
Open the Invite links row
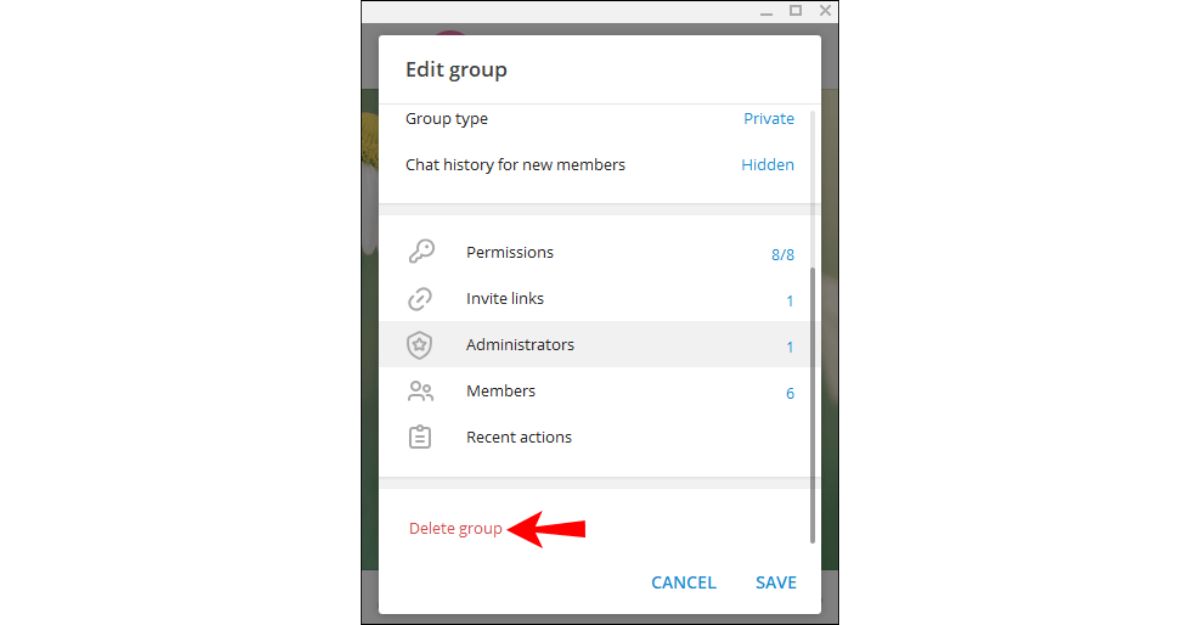(594, 298)
